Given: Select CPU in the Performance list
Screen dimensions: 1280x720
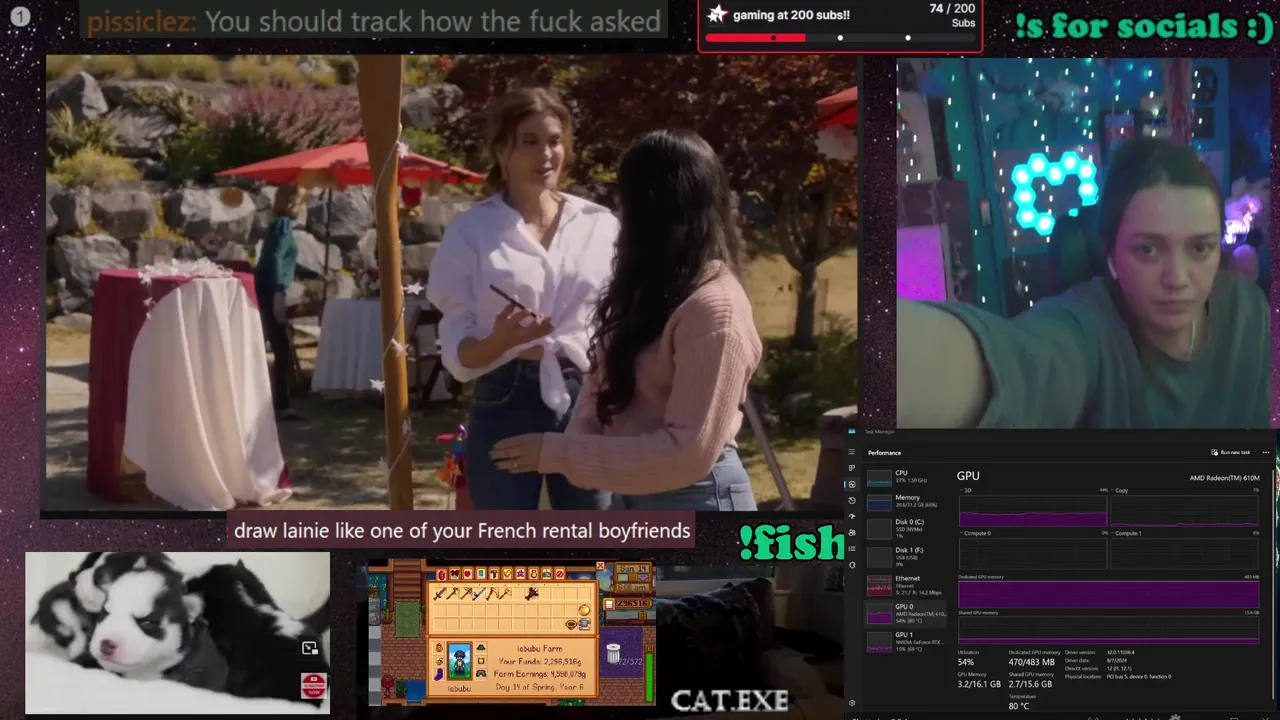Looking at the screenshot, I should [x=905, y=478].
